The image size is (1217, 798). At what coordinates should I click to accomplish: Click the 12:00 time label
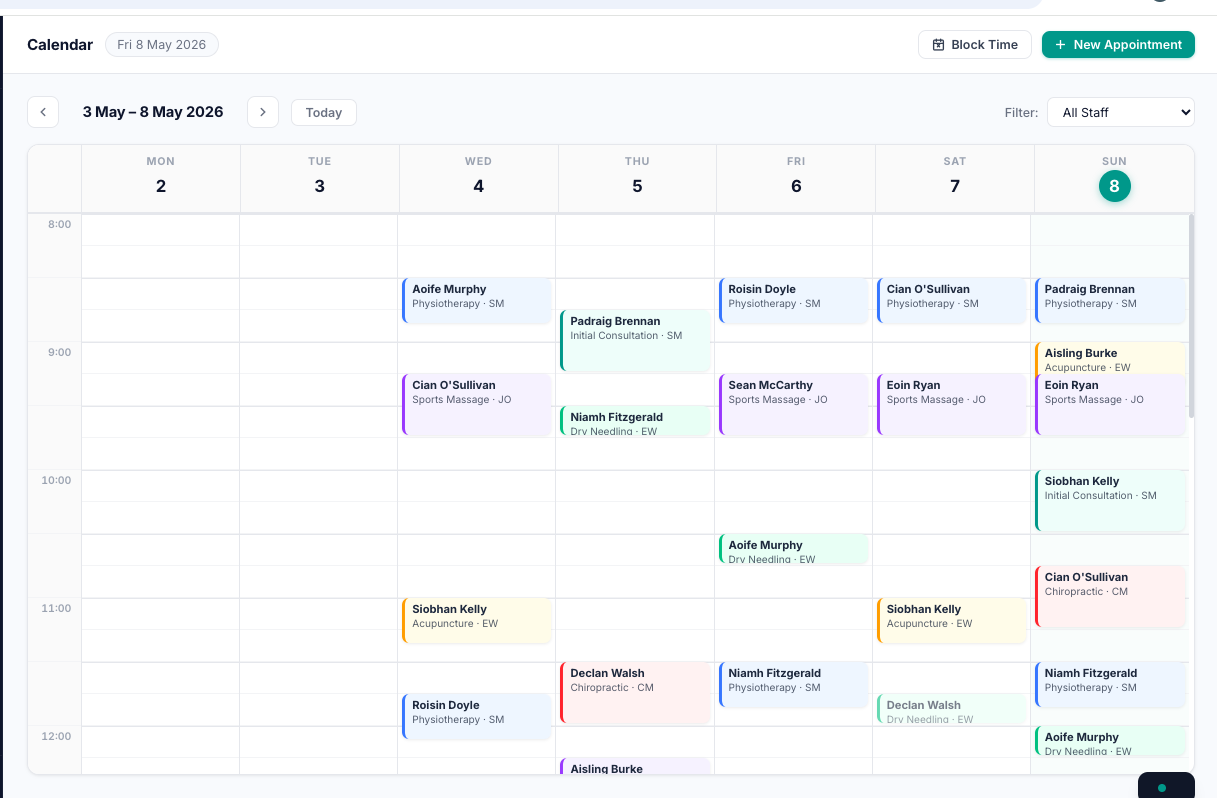56,736
